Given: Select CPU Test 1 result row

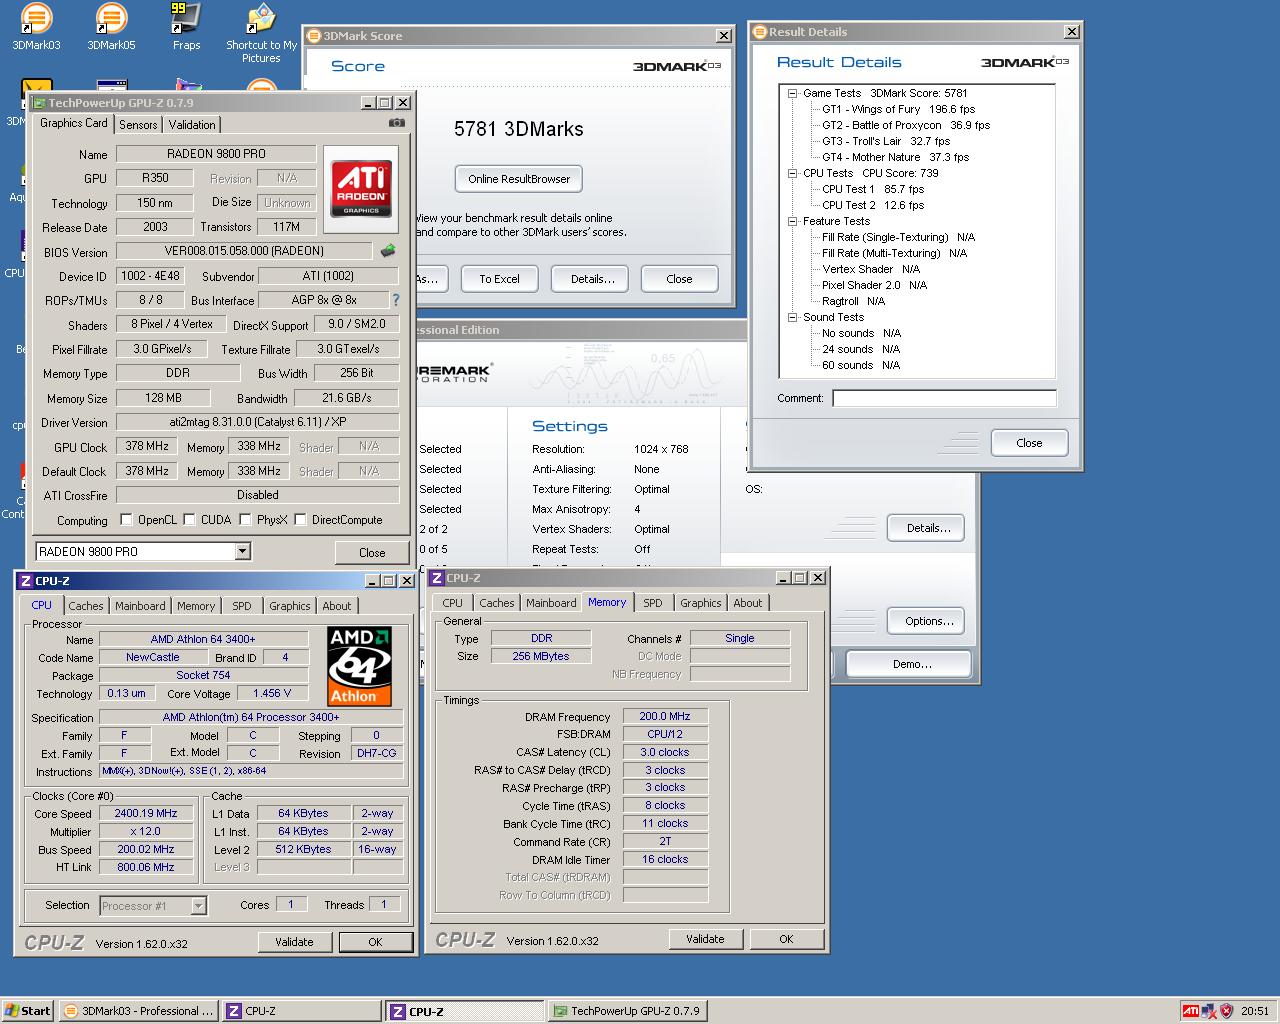Looking at the screenshot, I should point(873,189).
